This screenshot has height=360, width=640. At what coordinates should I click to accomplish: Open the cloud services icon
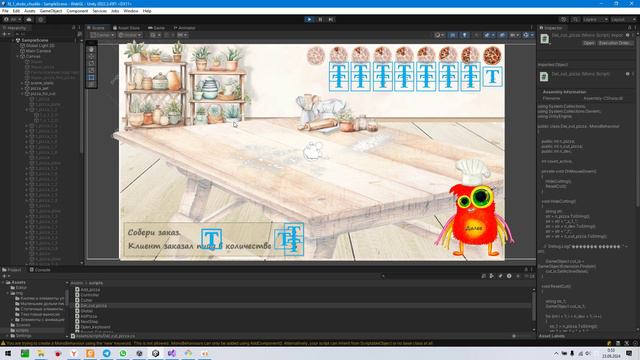pos(29,19)
